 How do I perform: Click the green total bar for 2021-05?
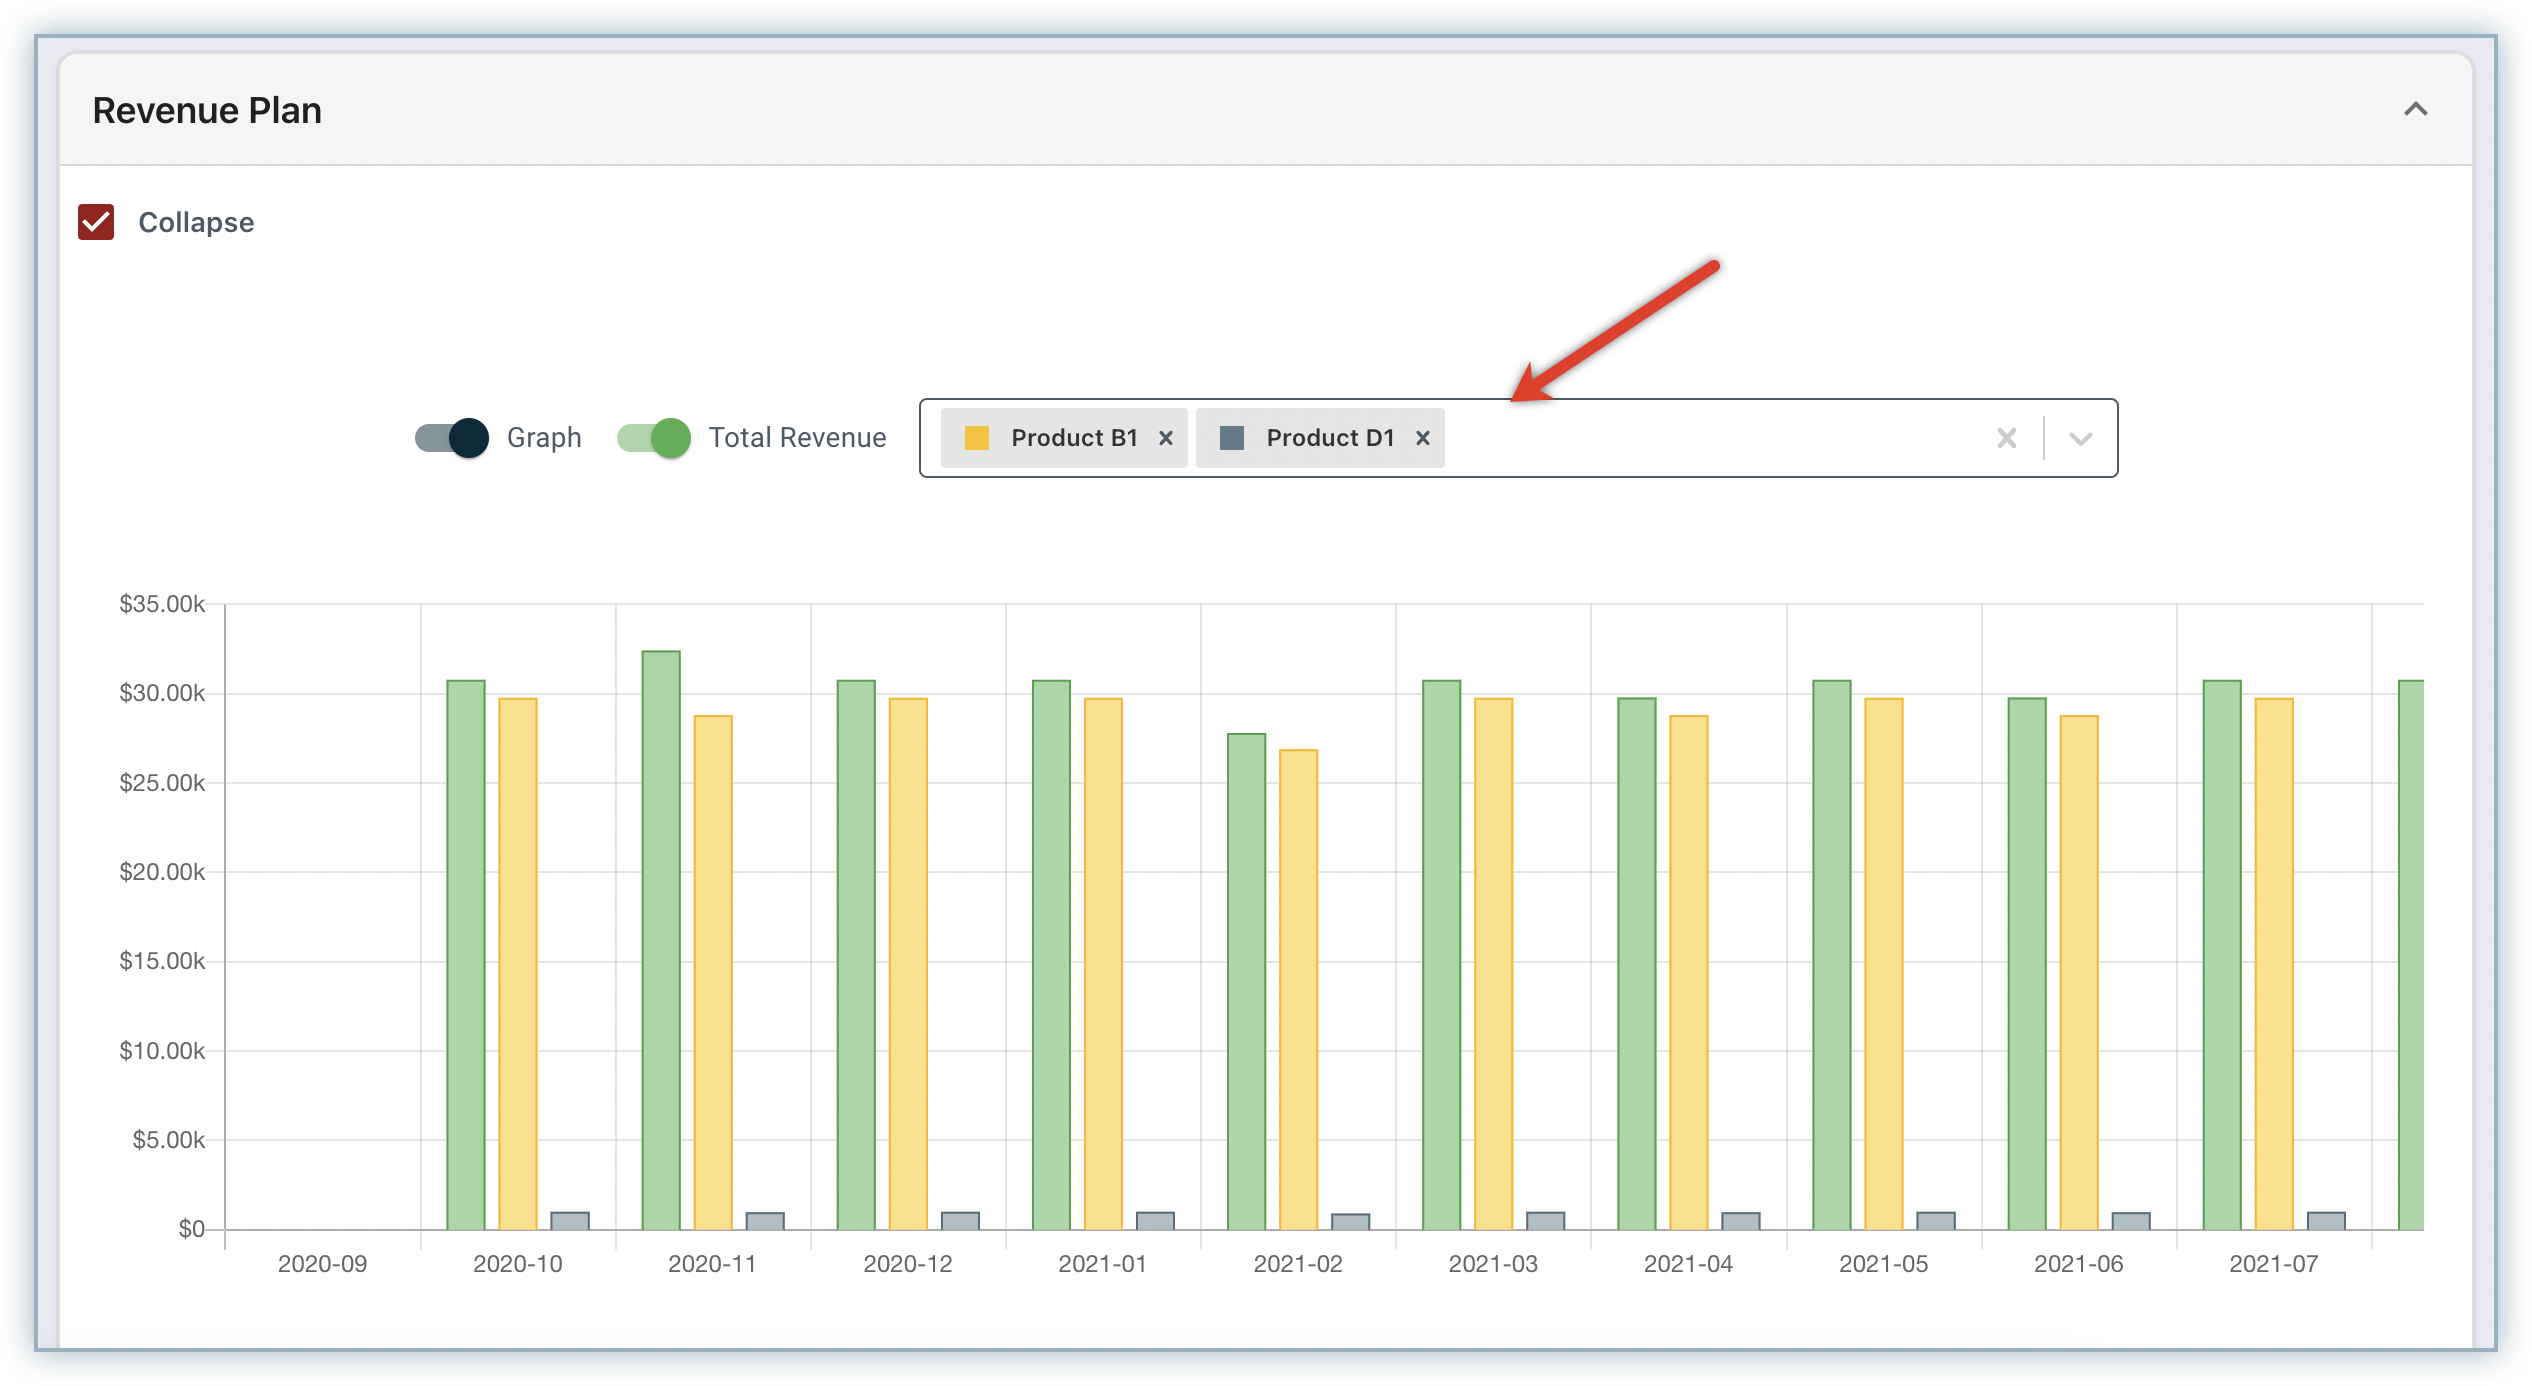[1832, 955]
